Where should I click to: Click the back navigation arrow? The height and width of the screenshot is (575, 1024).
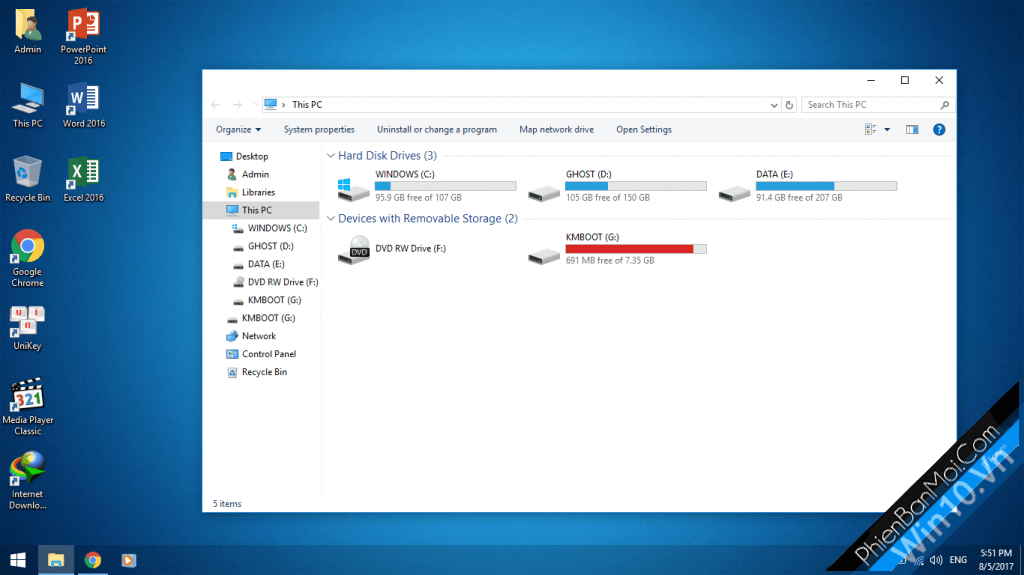pyautogui.click(x=216, y=105)
